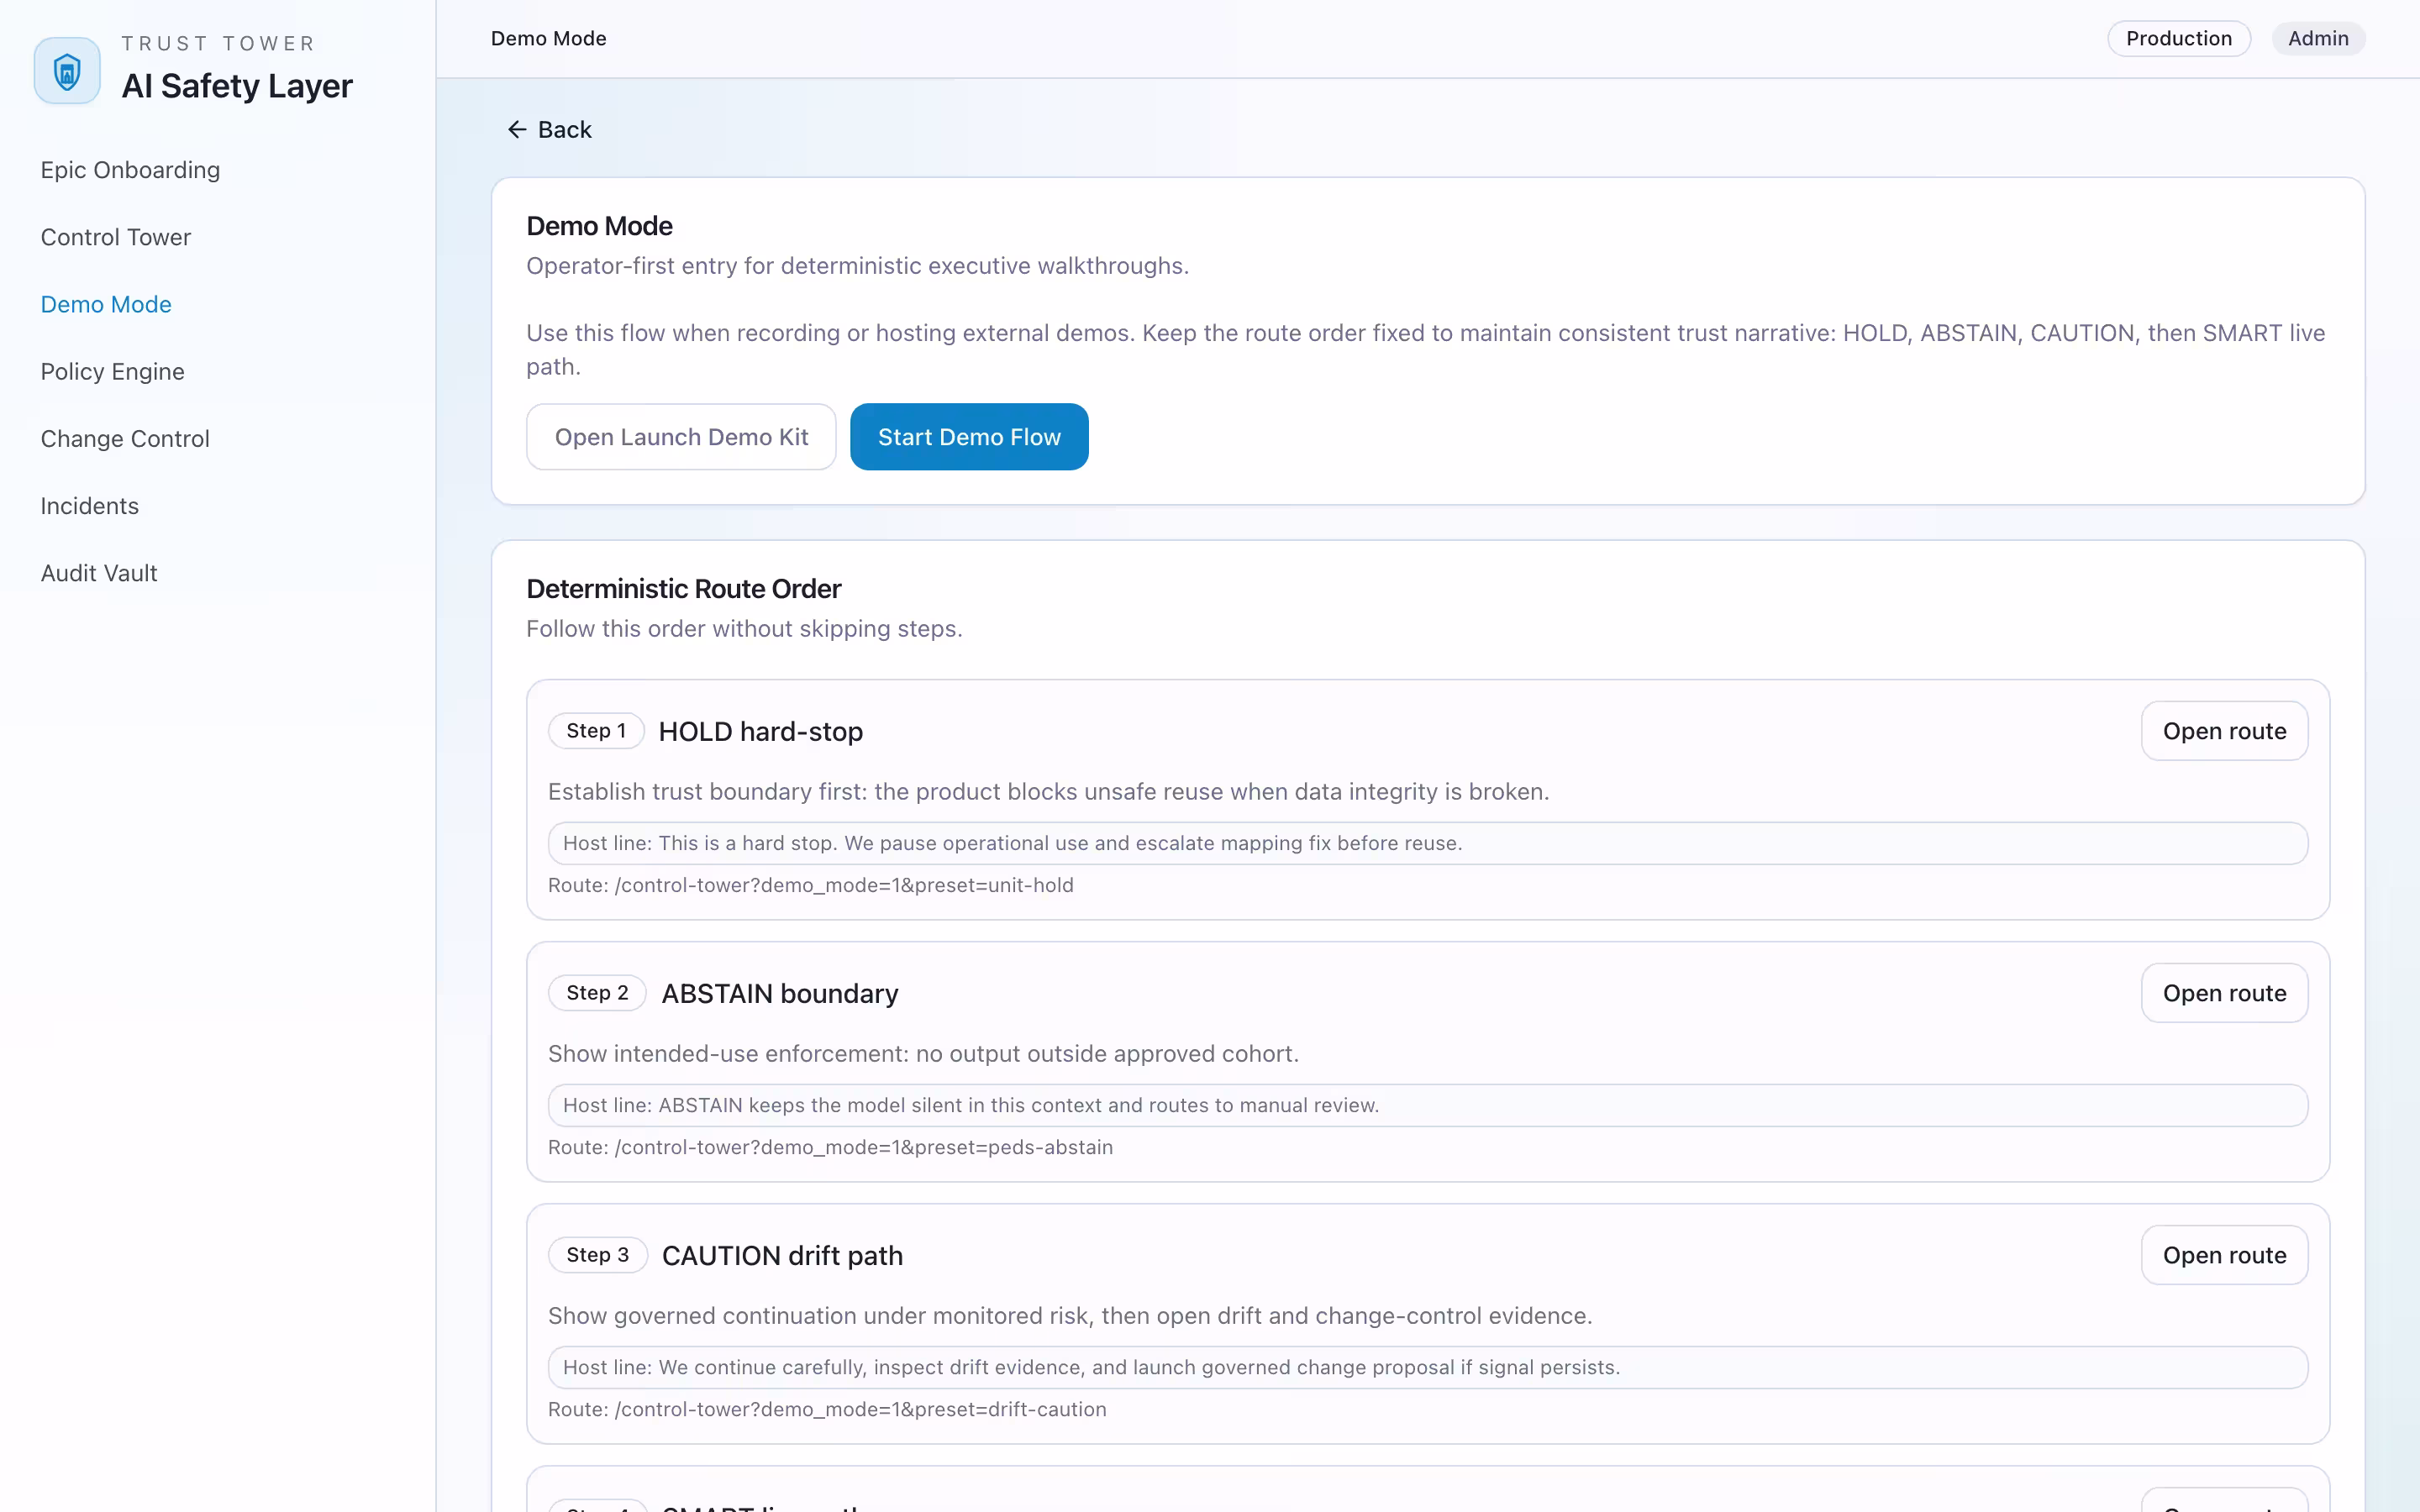Start the demo flow
The image size is (2420, 1512).
point(968,437)
